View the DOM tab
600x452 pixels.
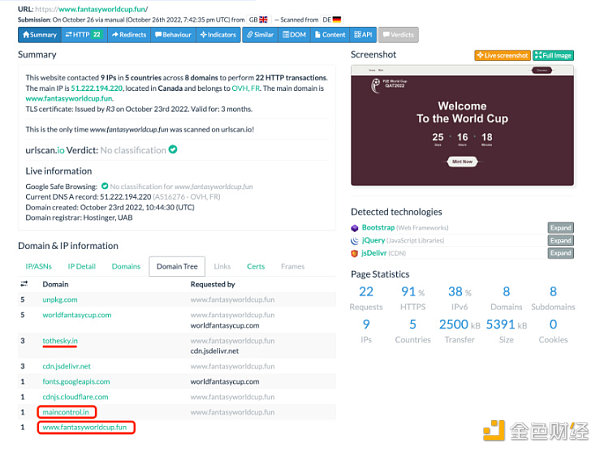click(294, 35)
